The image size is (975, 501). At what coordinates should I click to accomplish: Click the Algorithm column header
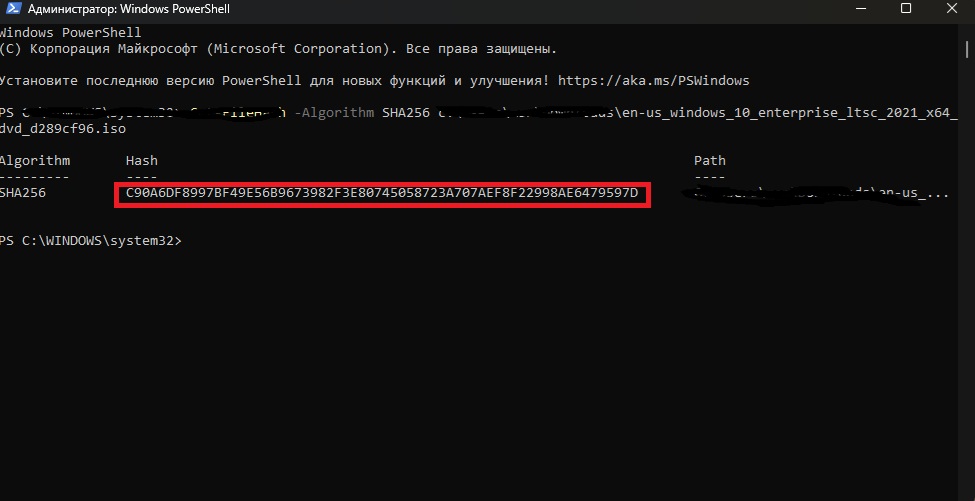point(35,160)
